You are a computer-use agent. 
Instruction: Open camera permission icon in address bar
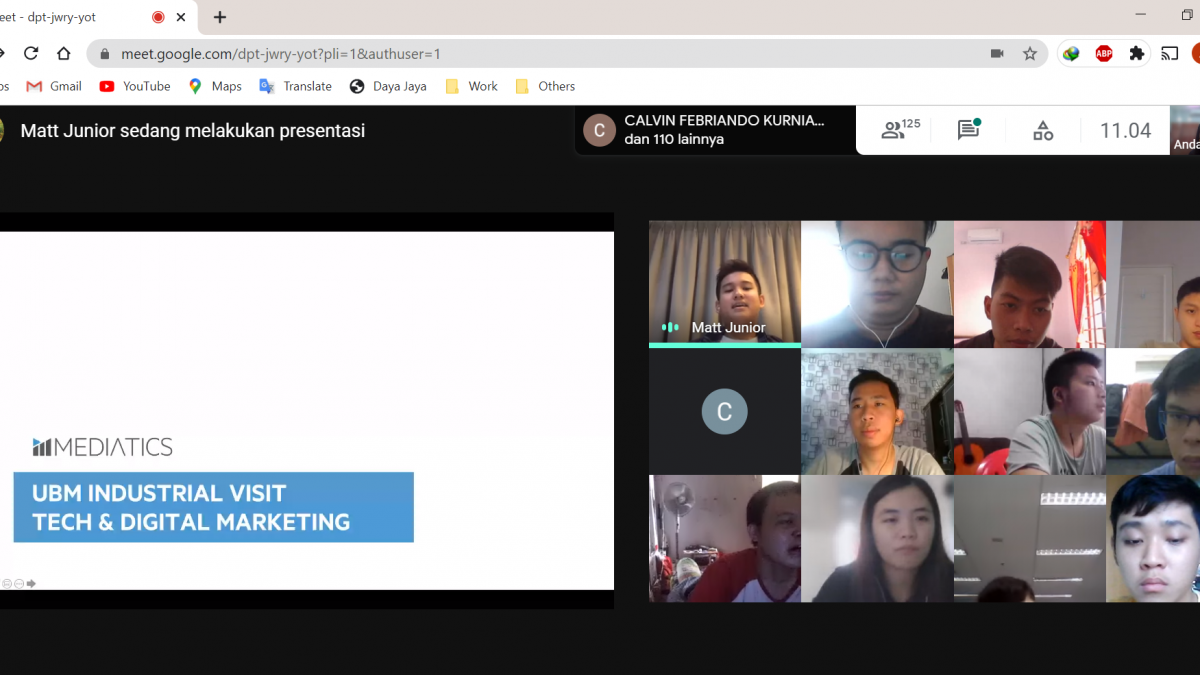(997, 54)
